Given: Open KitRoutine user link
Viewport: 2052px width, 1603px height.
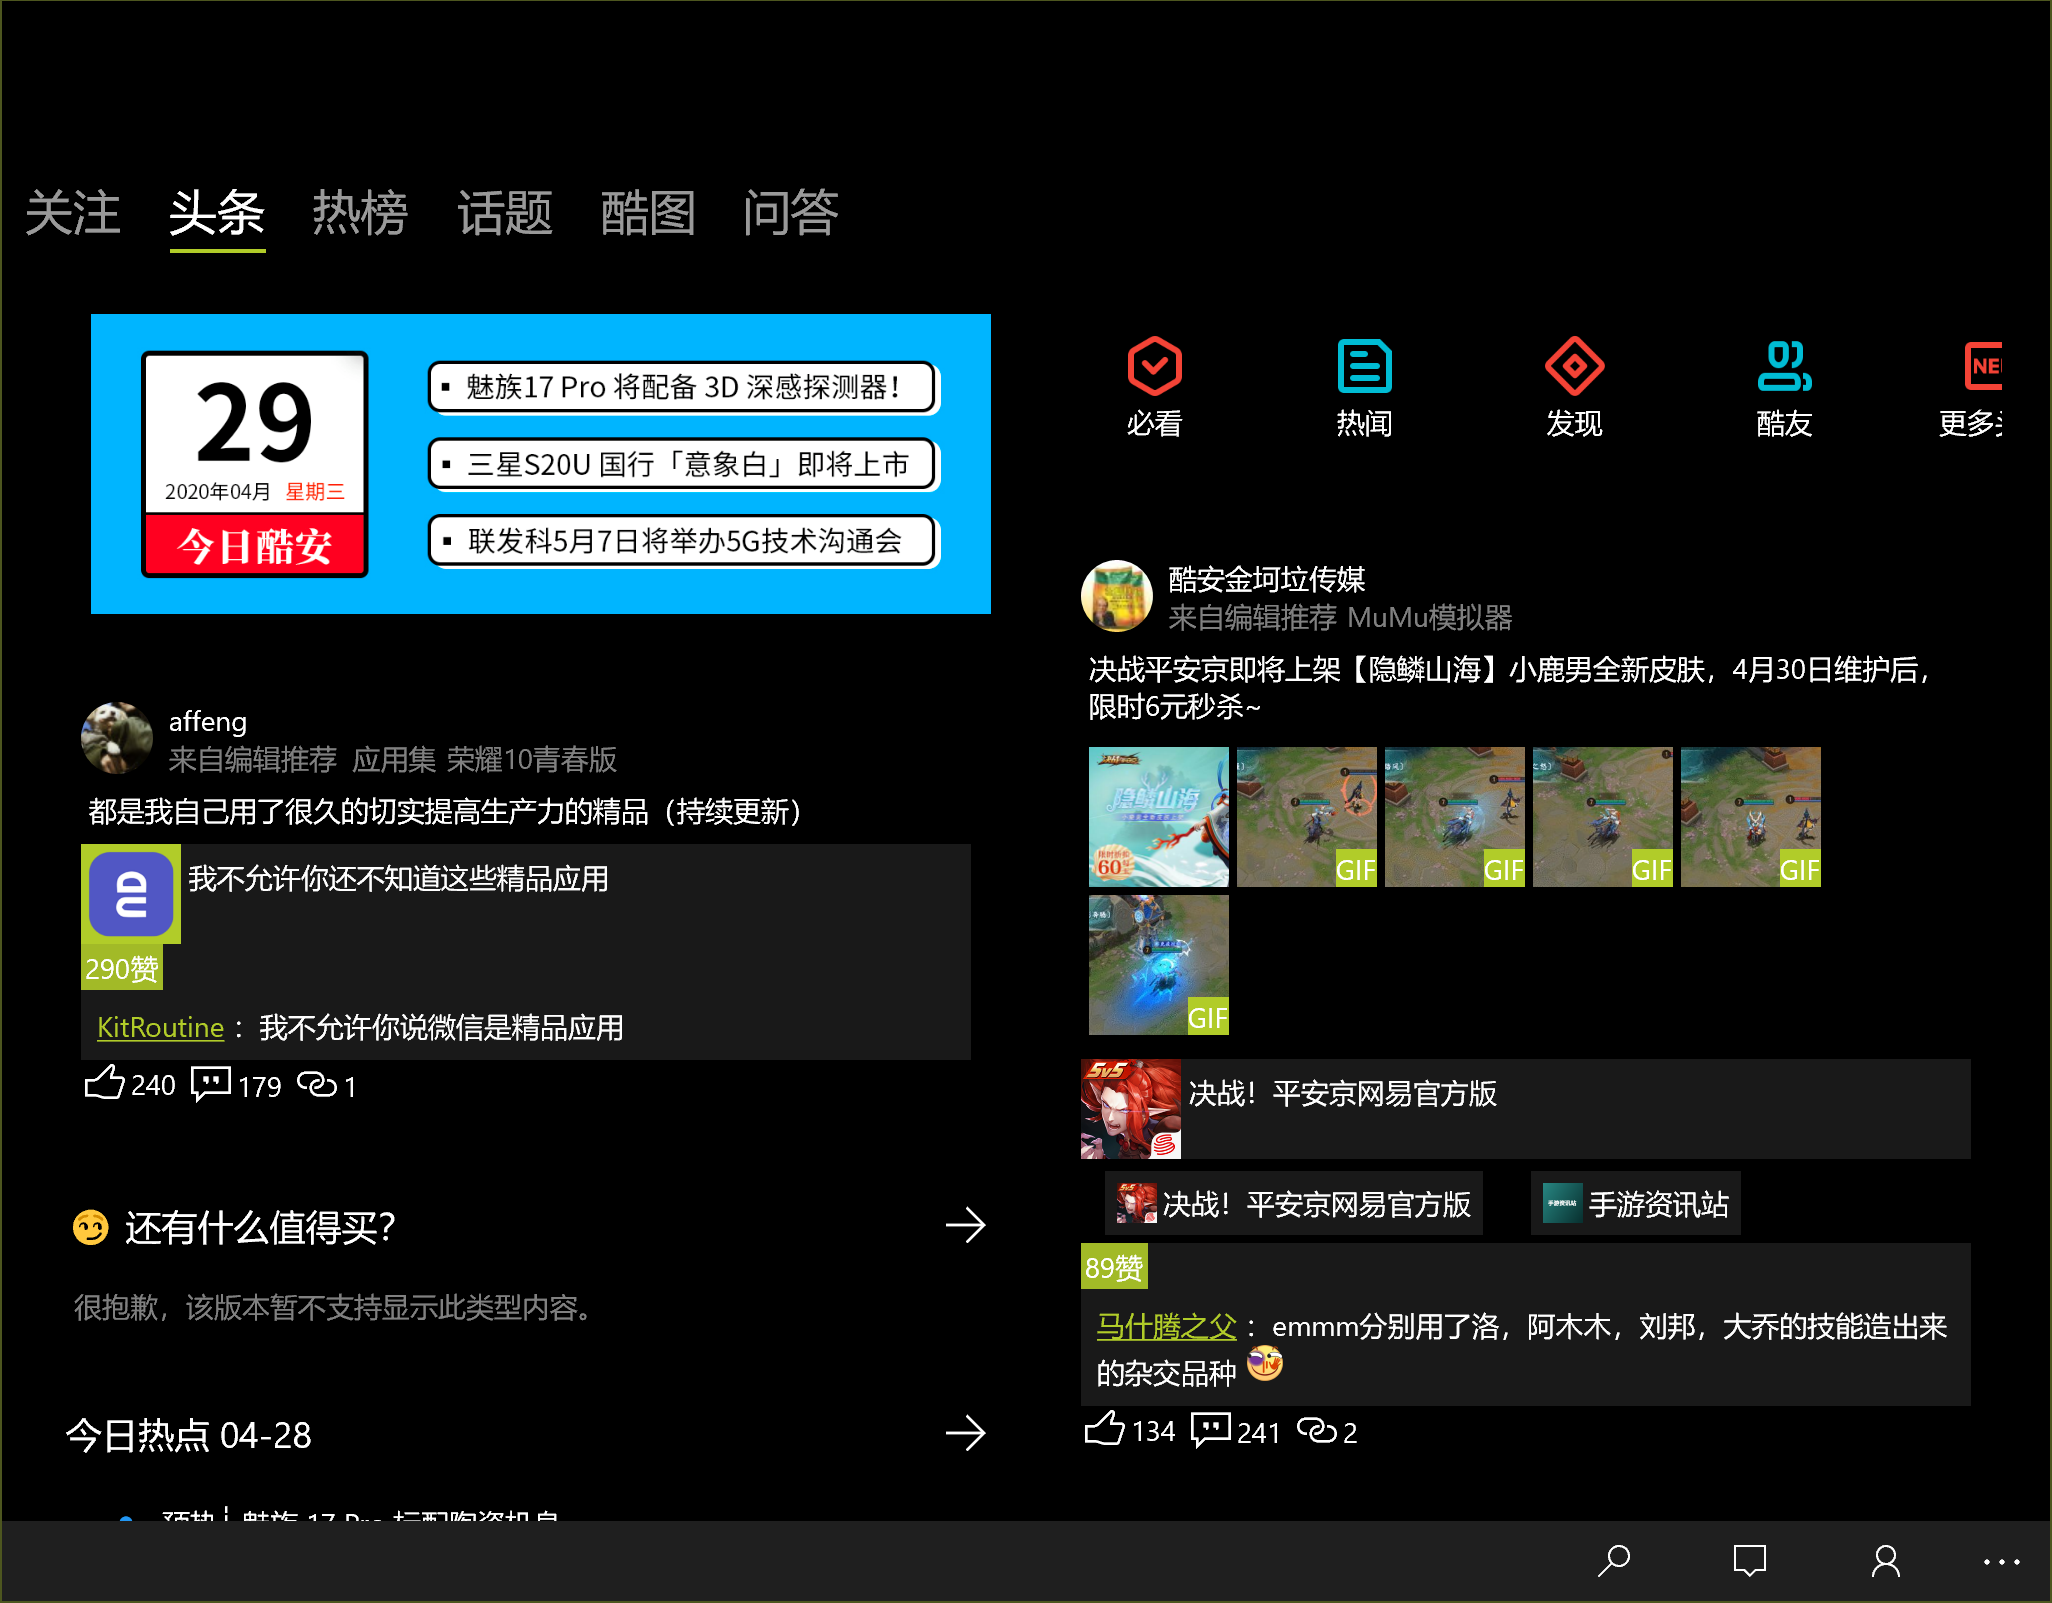Looking at the screenshot, I should tap(160, 1027).
